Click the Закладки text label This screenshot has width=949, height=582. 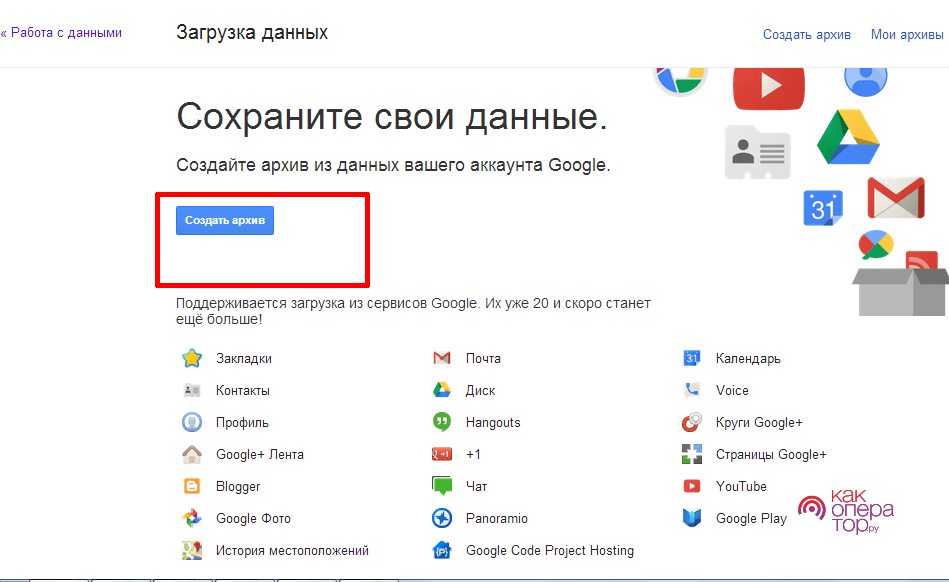(244, 358)
